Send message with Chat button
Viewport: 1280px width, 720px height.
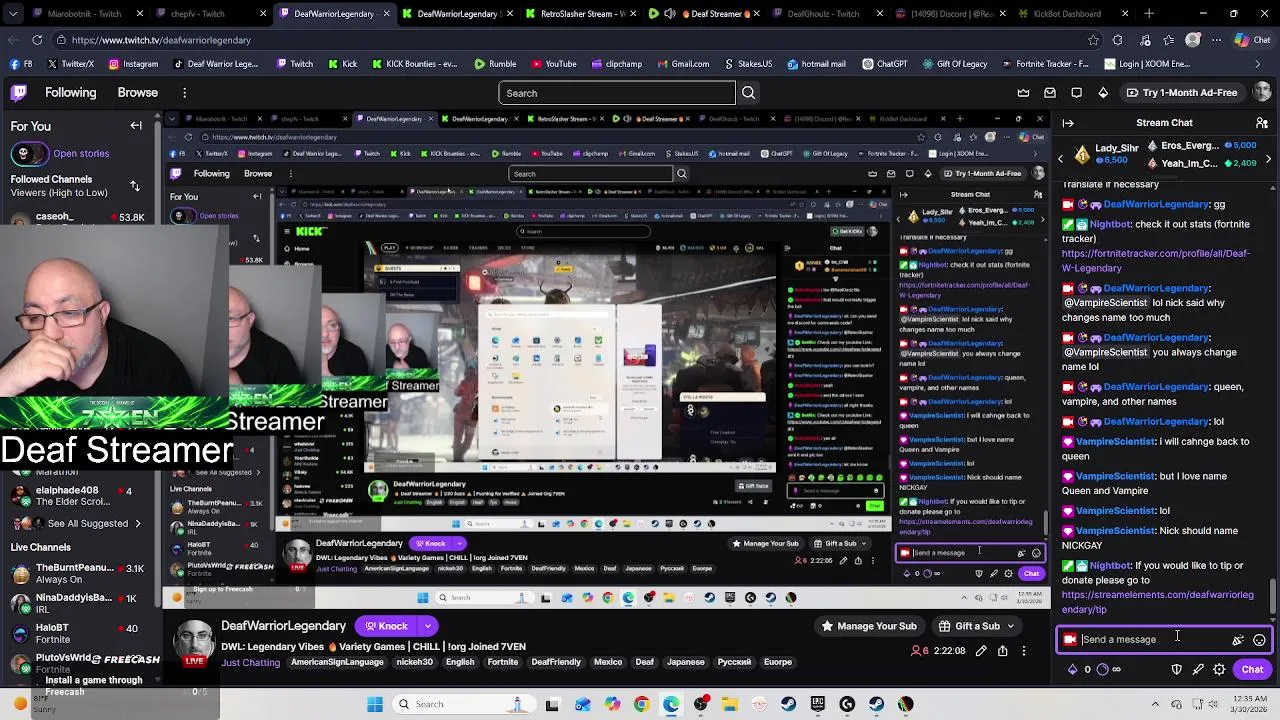[1252, 670]
